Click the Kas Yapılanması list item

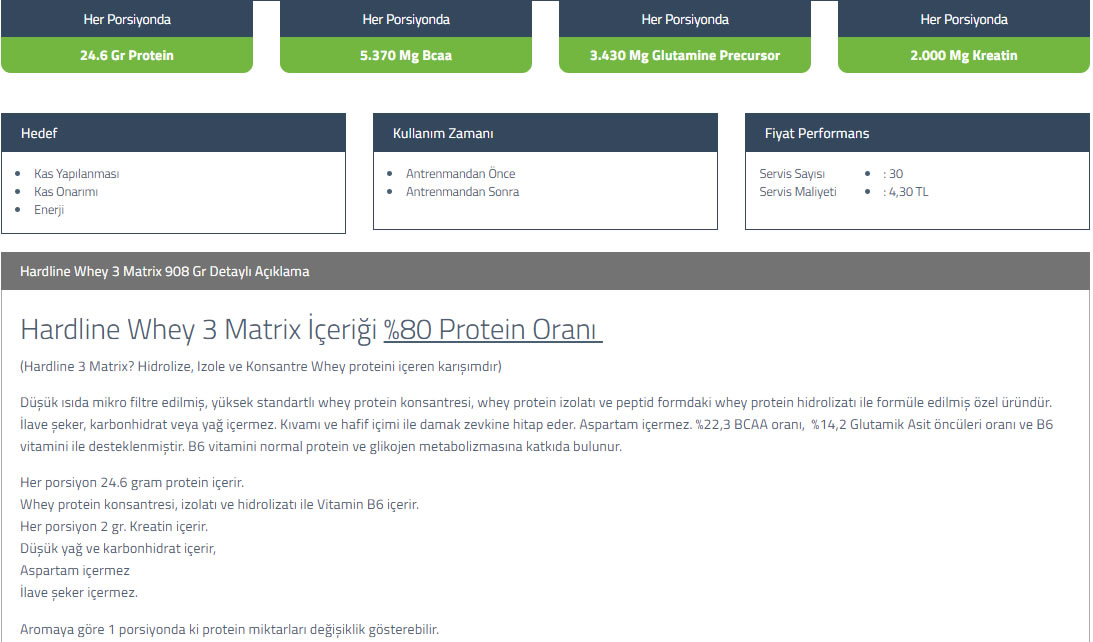pos(77,174)
